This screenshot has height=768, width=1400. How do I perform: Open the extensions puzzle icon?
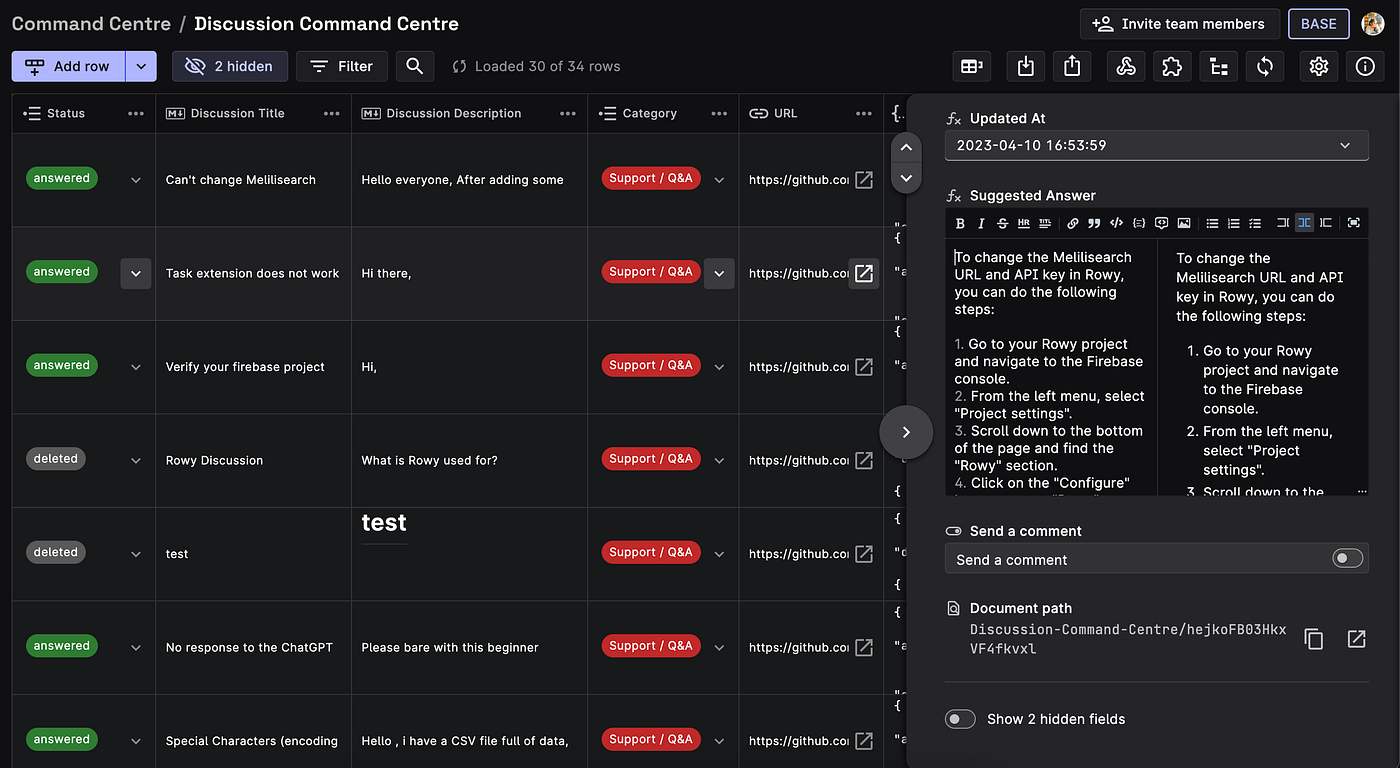tap(1172, 66)
